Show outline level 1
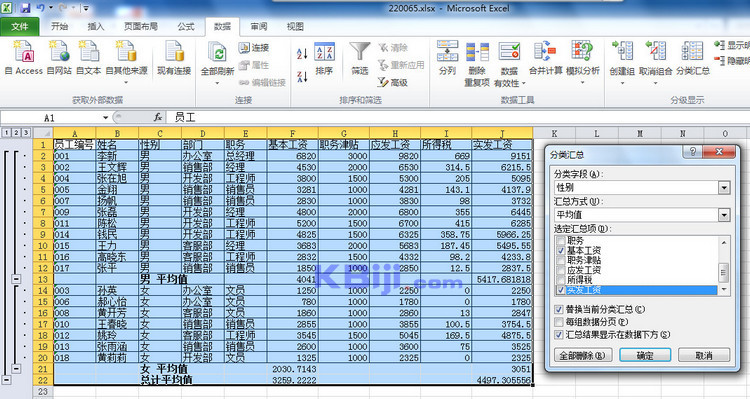 [6, 133]
